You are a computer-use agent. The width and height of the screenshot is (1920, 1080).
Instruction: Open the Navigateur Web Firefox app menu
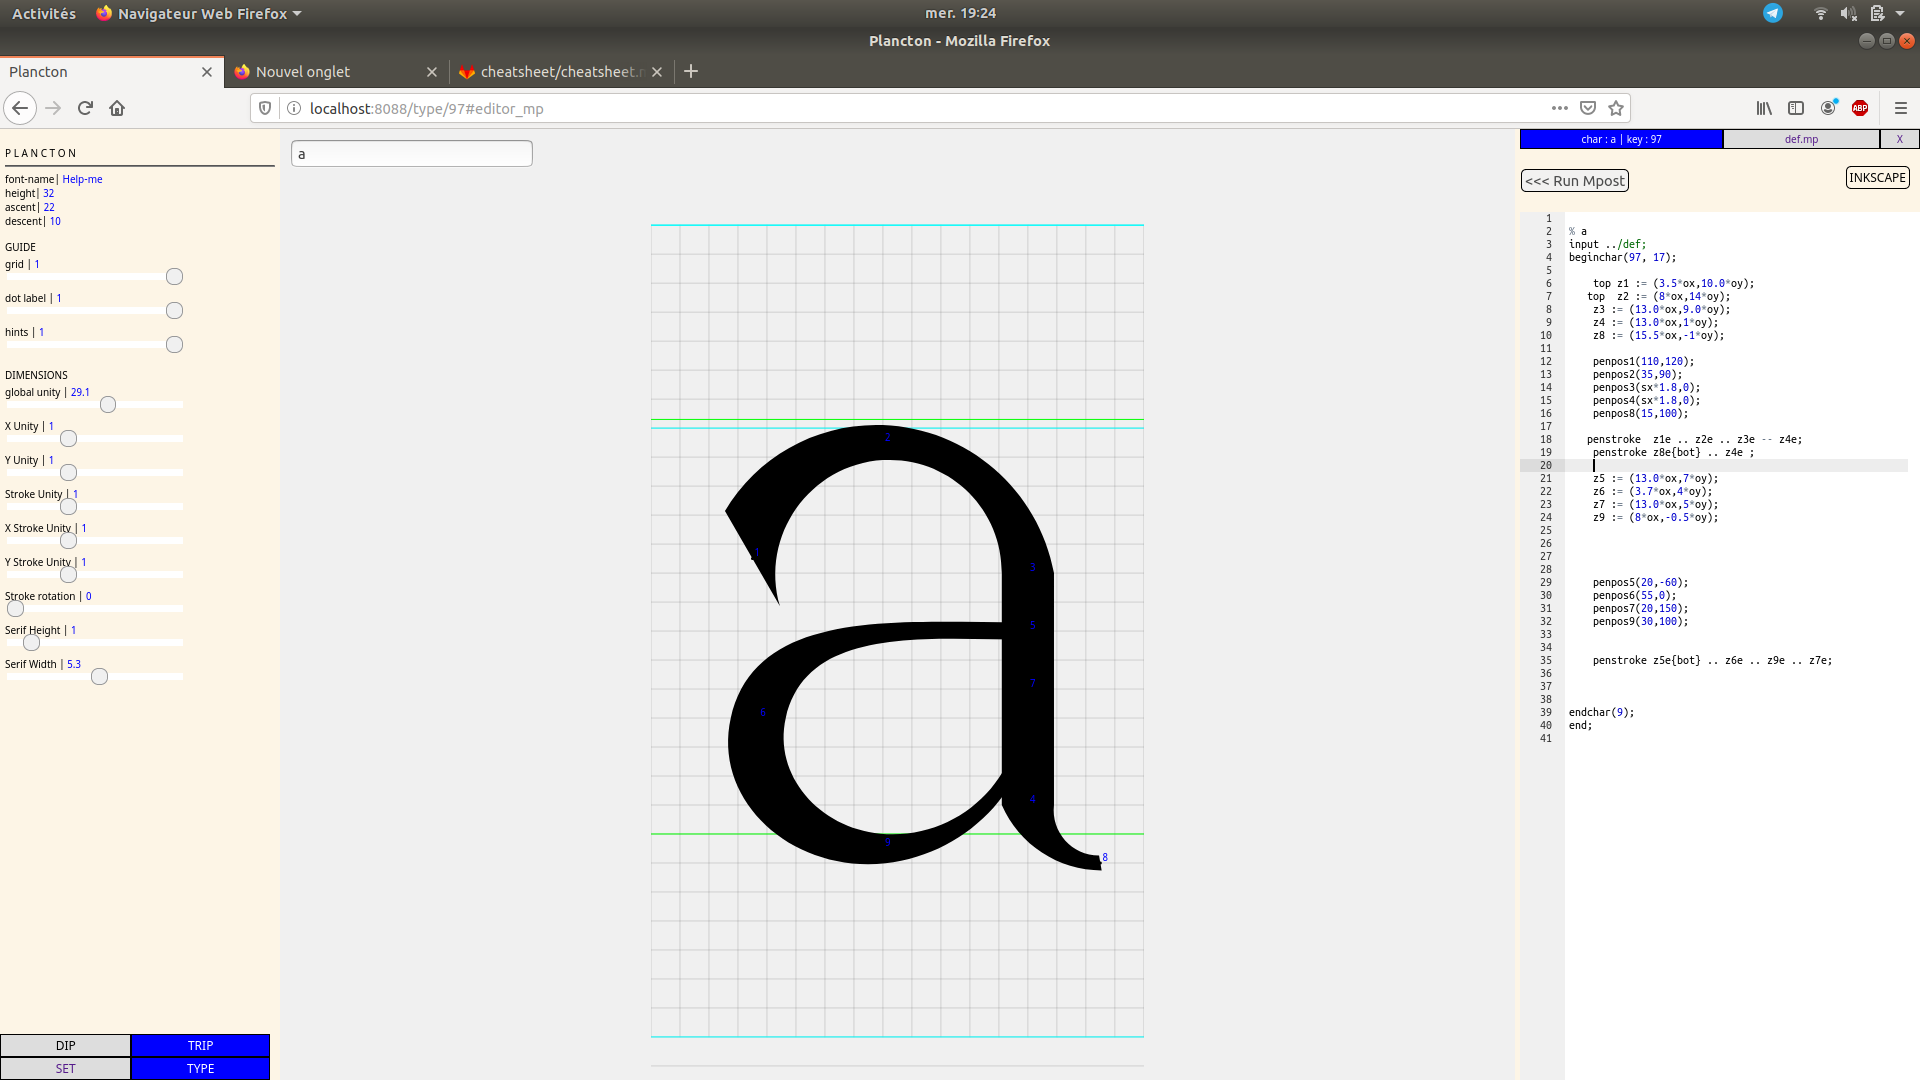click(x=200, y=13)
